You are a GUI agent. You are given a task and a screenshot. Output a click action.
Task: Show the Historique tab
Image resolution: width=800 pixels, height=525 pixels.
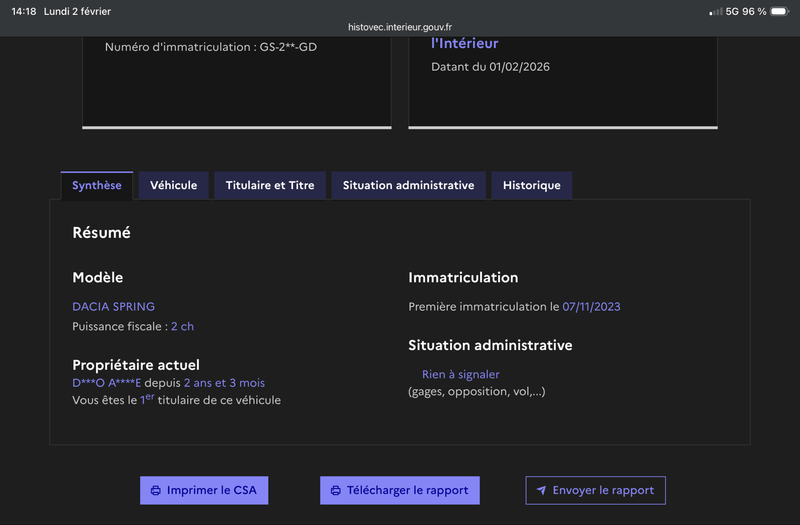click(531, 185)
